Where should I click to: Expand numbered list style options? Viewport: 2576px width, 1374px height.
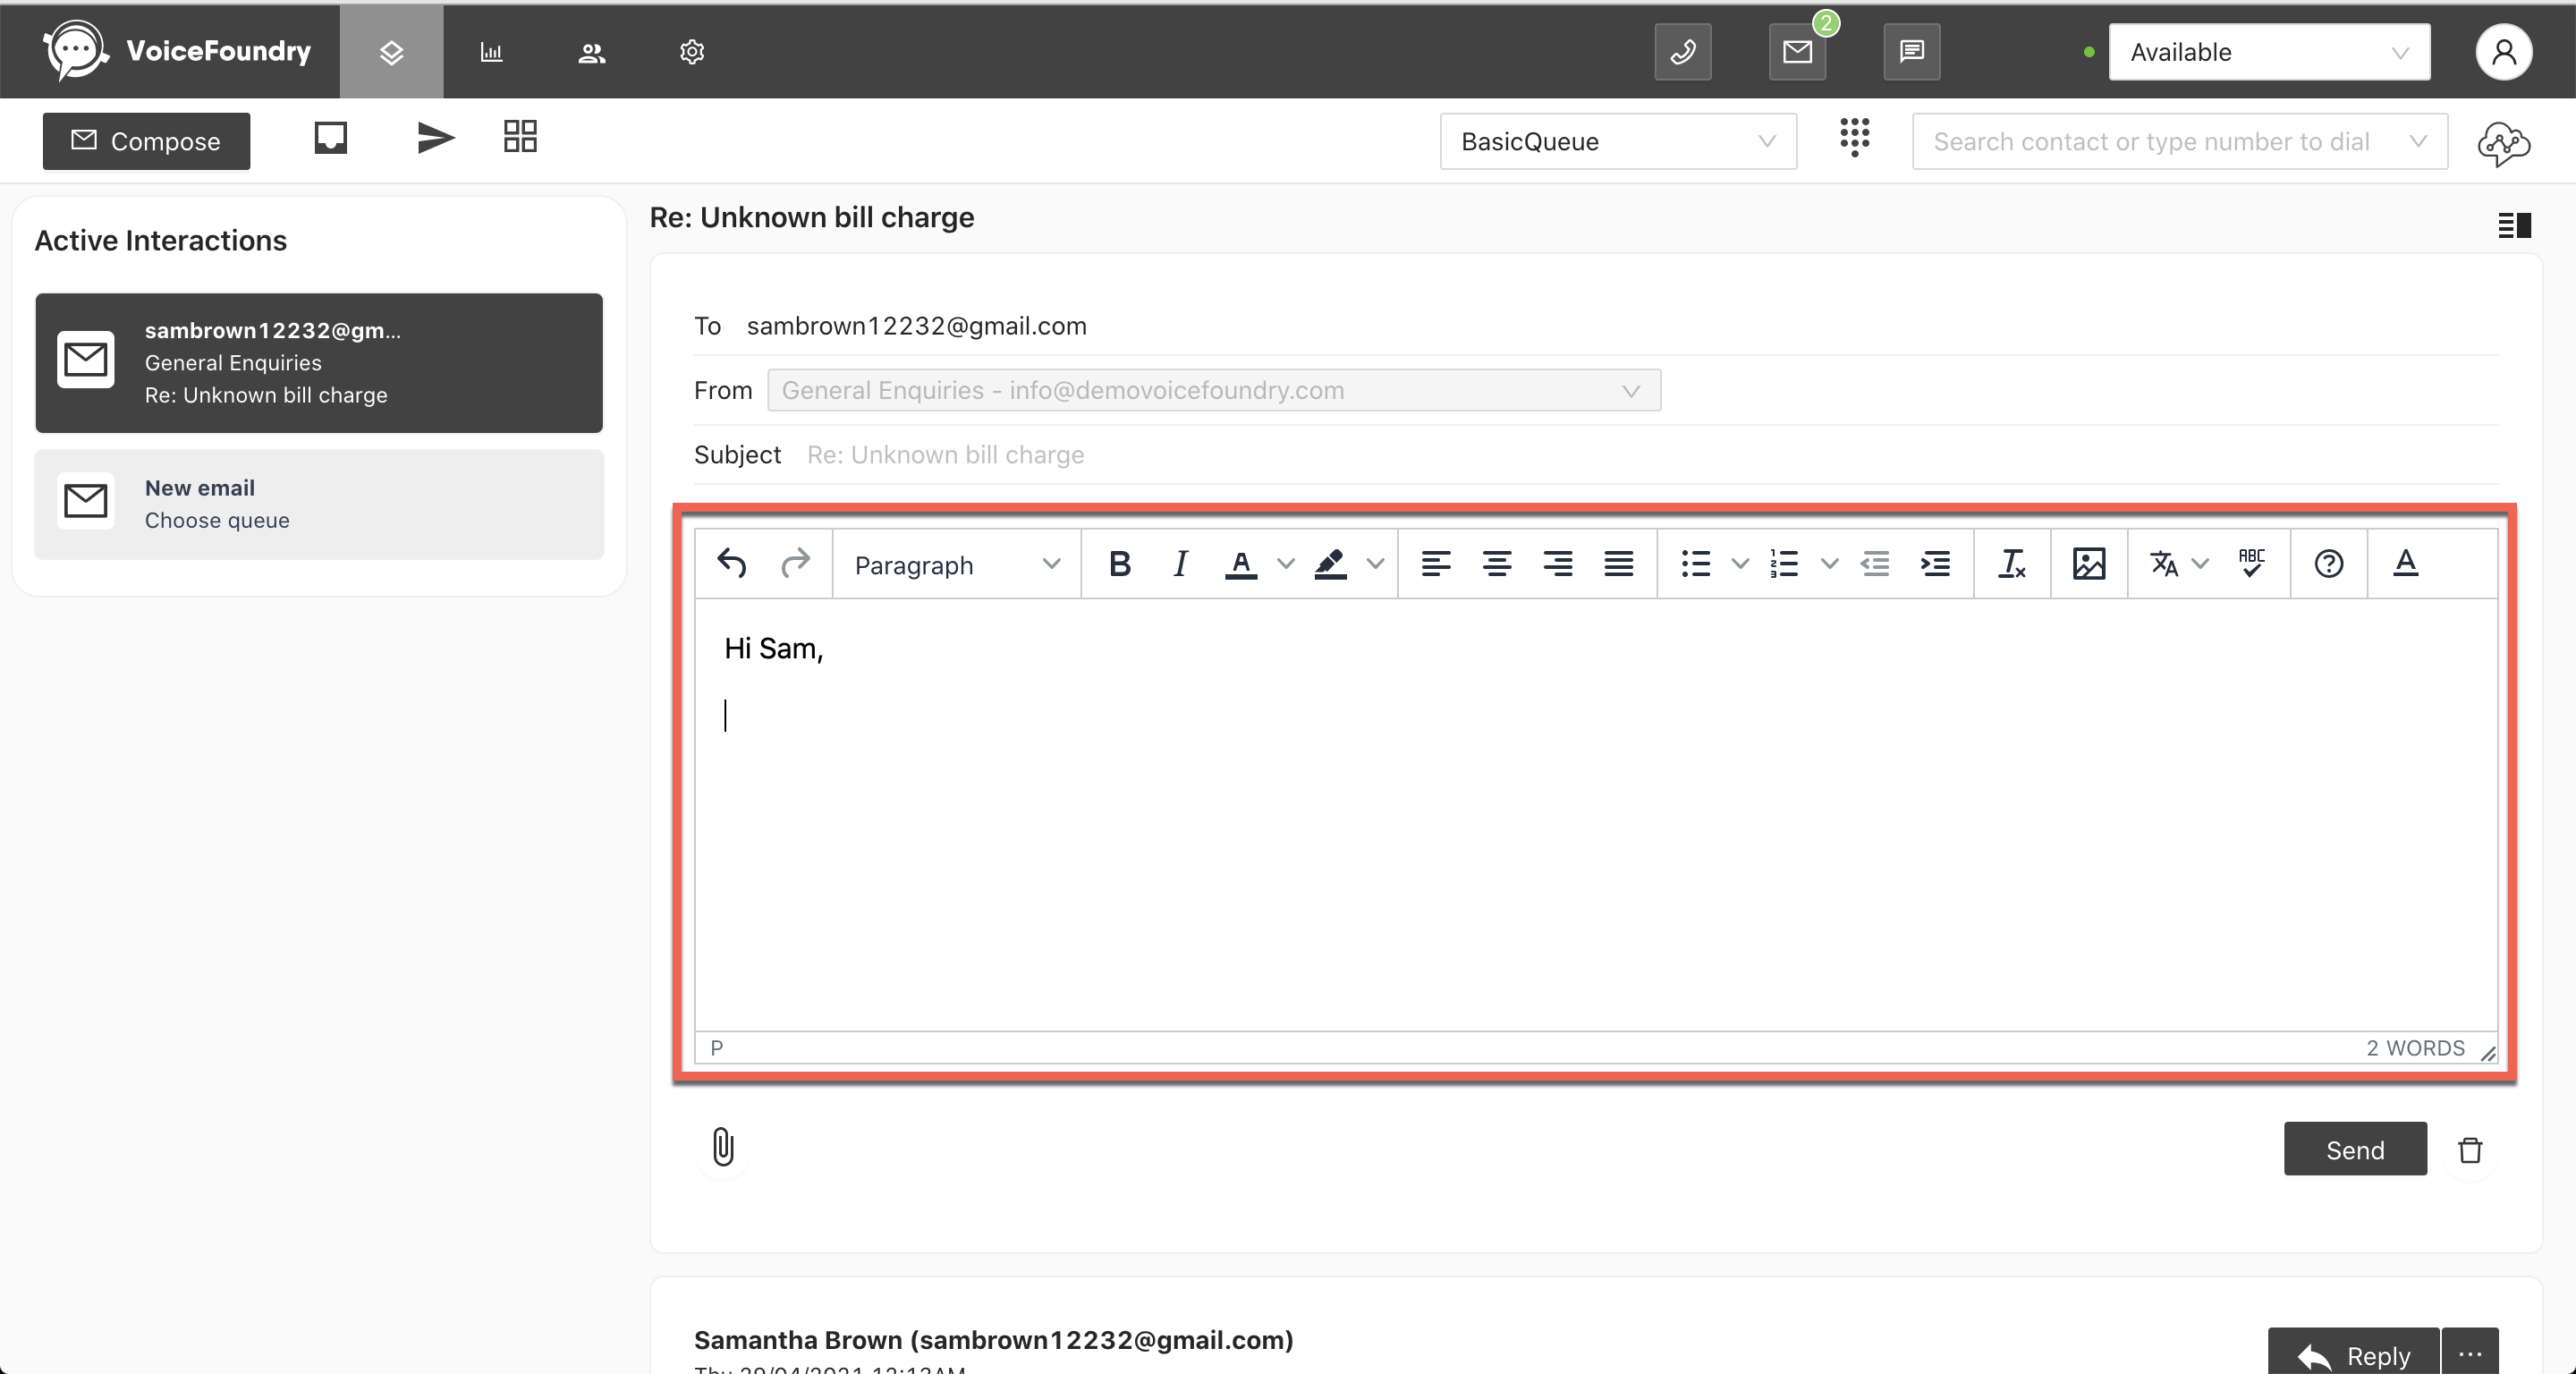pyautogui.click(x=1829, y=564)
